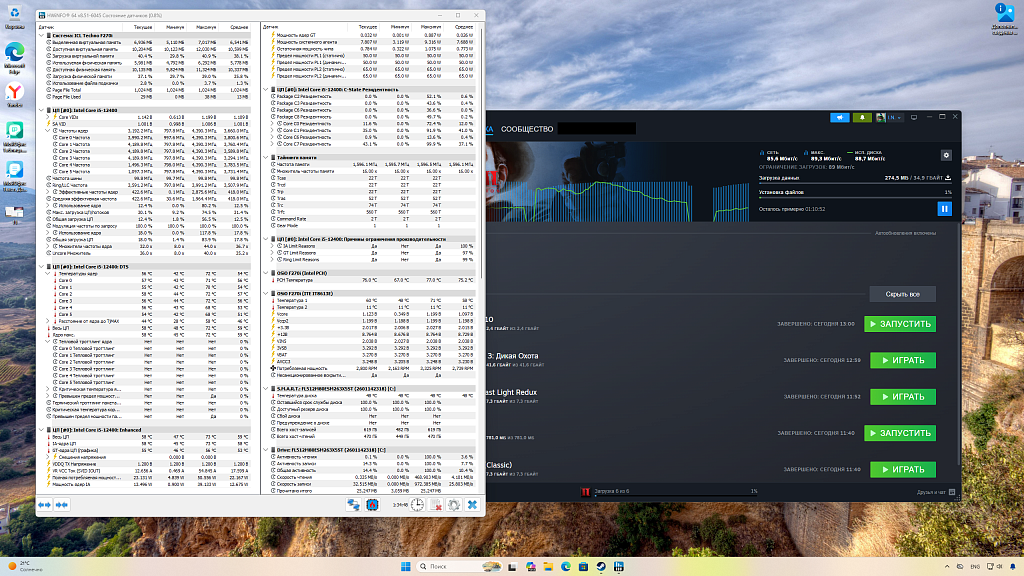Open Microsoft Edge from taskbar
The width and height of the screenshot is (1024, 576).
click(x=566, y=566)
